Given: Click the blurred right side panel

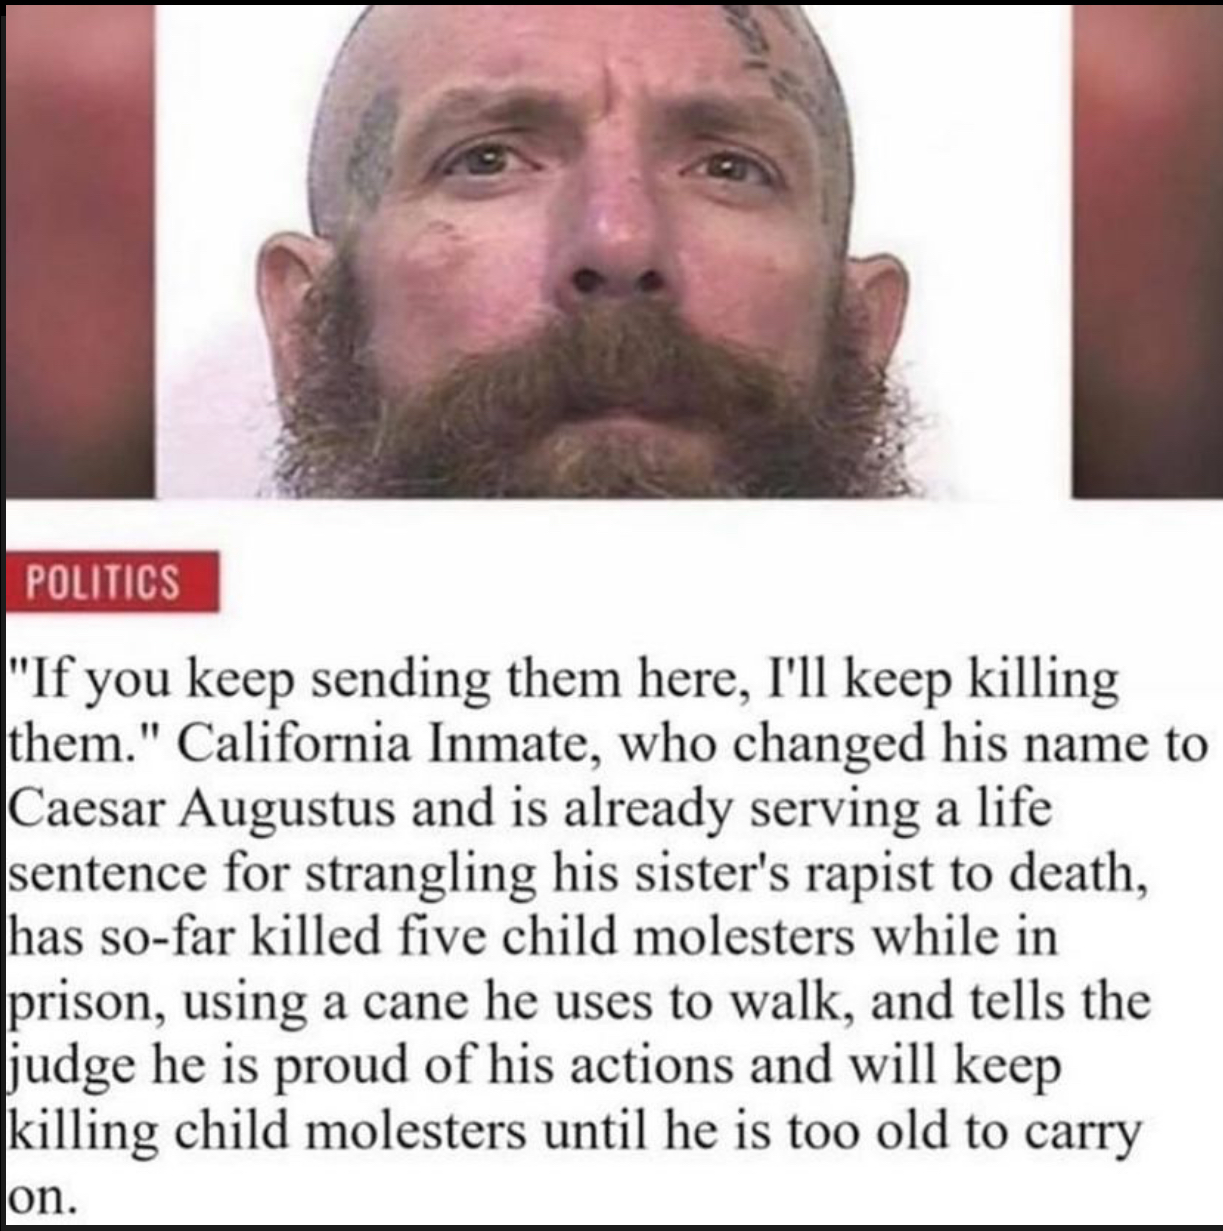Looking at the screenshot, I should point(1147,251).
